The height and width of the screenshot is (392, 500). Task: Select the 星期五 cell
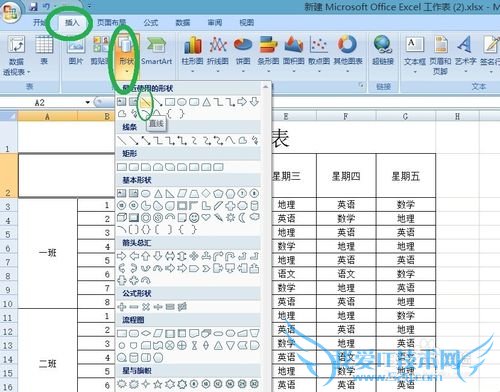point(406,176)
